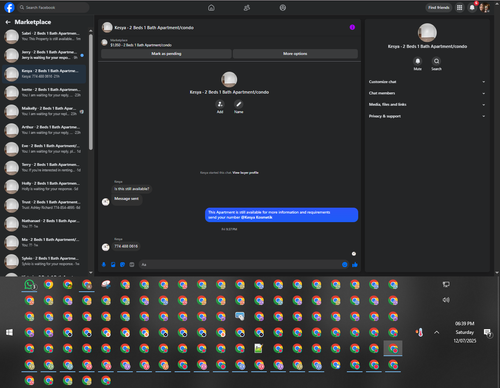Open the network tray icon
The height and width of the screenshot is (388, 500).
point(446,284)
